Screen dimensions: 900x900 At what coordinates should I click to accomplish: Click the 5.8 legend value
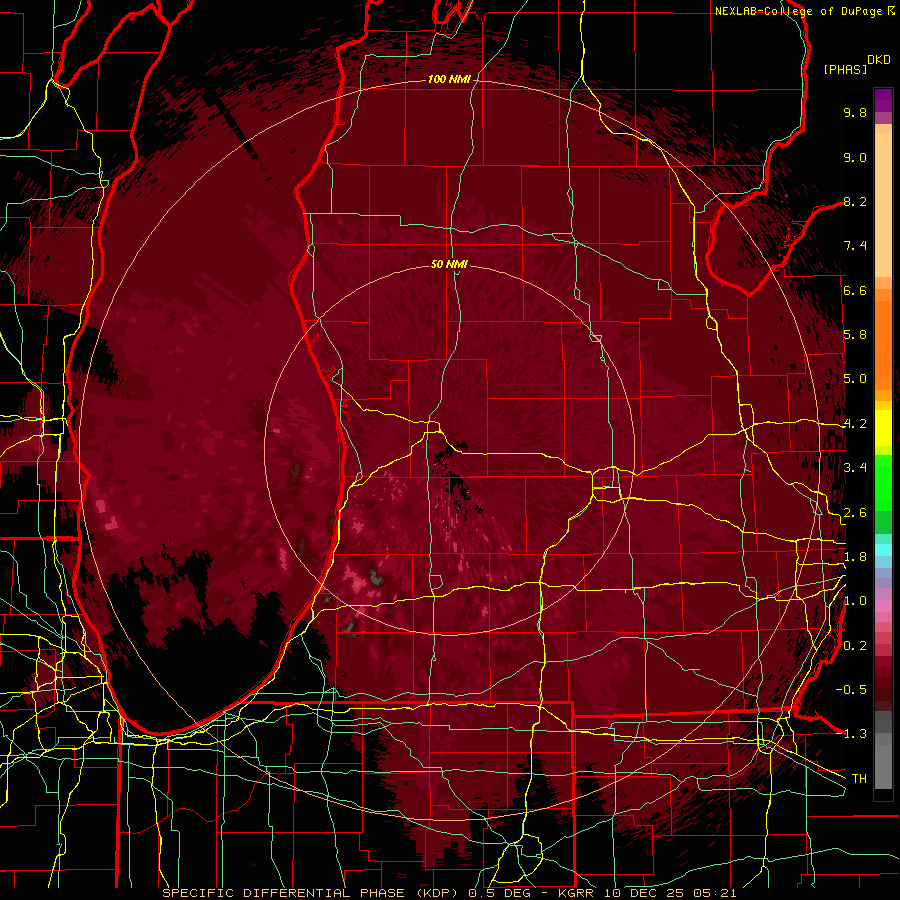pos(855,335)
